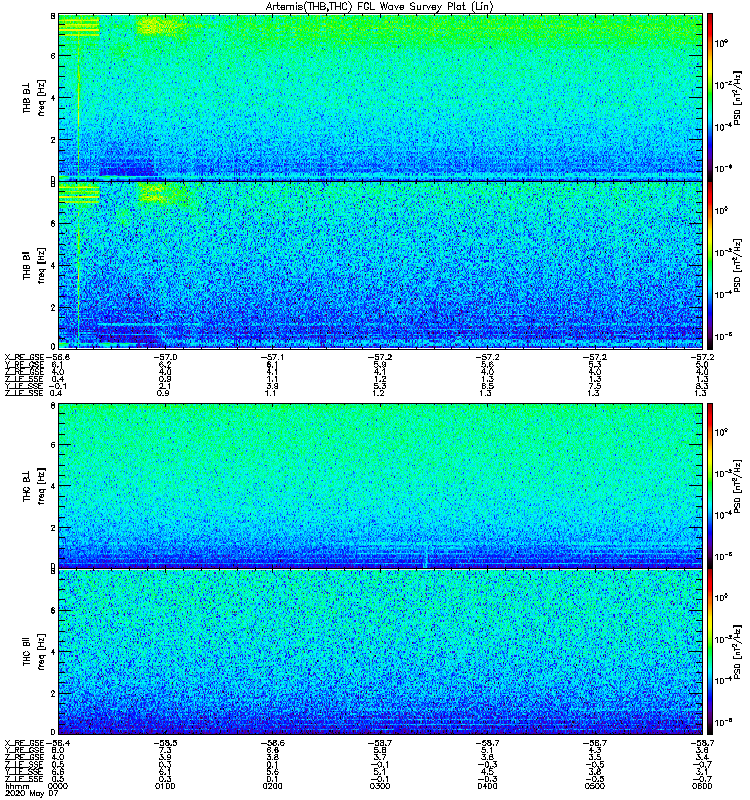The width and height of the screenshot is (750, 800).
Task: Click the THC X_RE_GSE row label
Action: (x=24, y=743)
